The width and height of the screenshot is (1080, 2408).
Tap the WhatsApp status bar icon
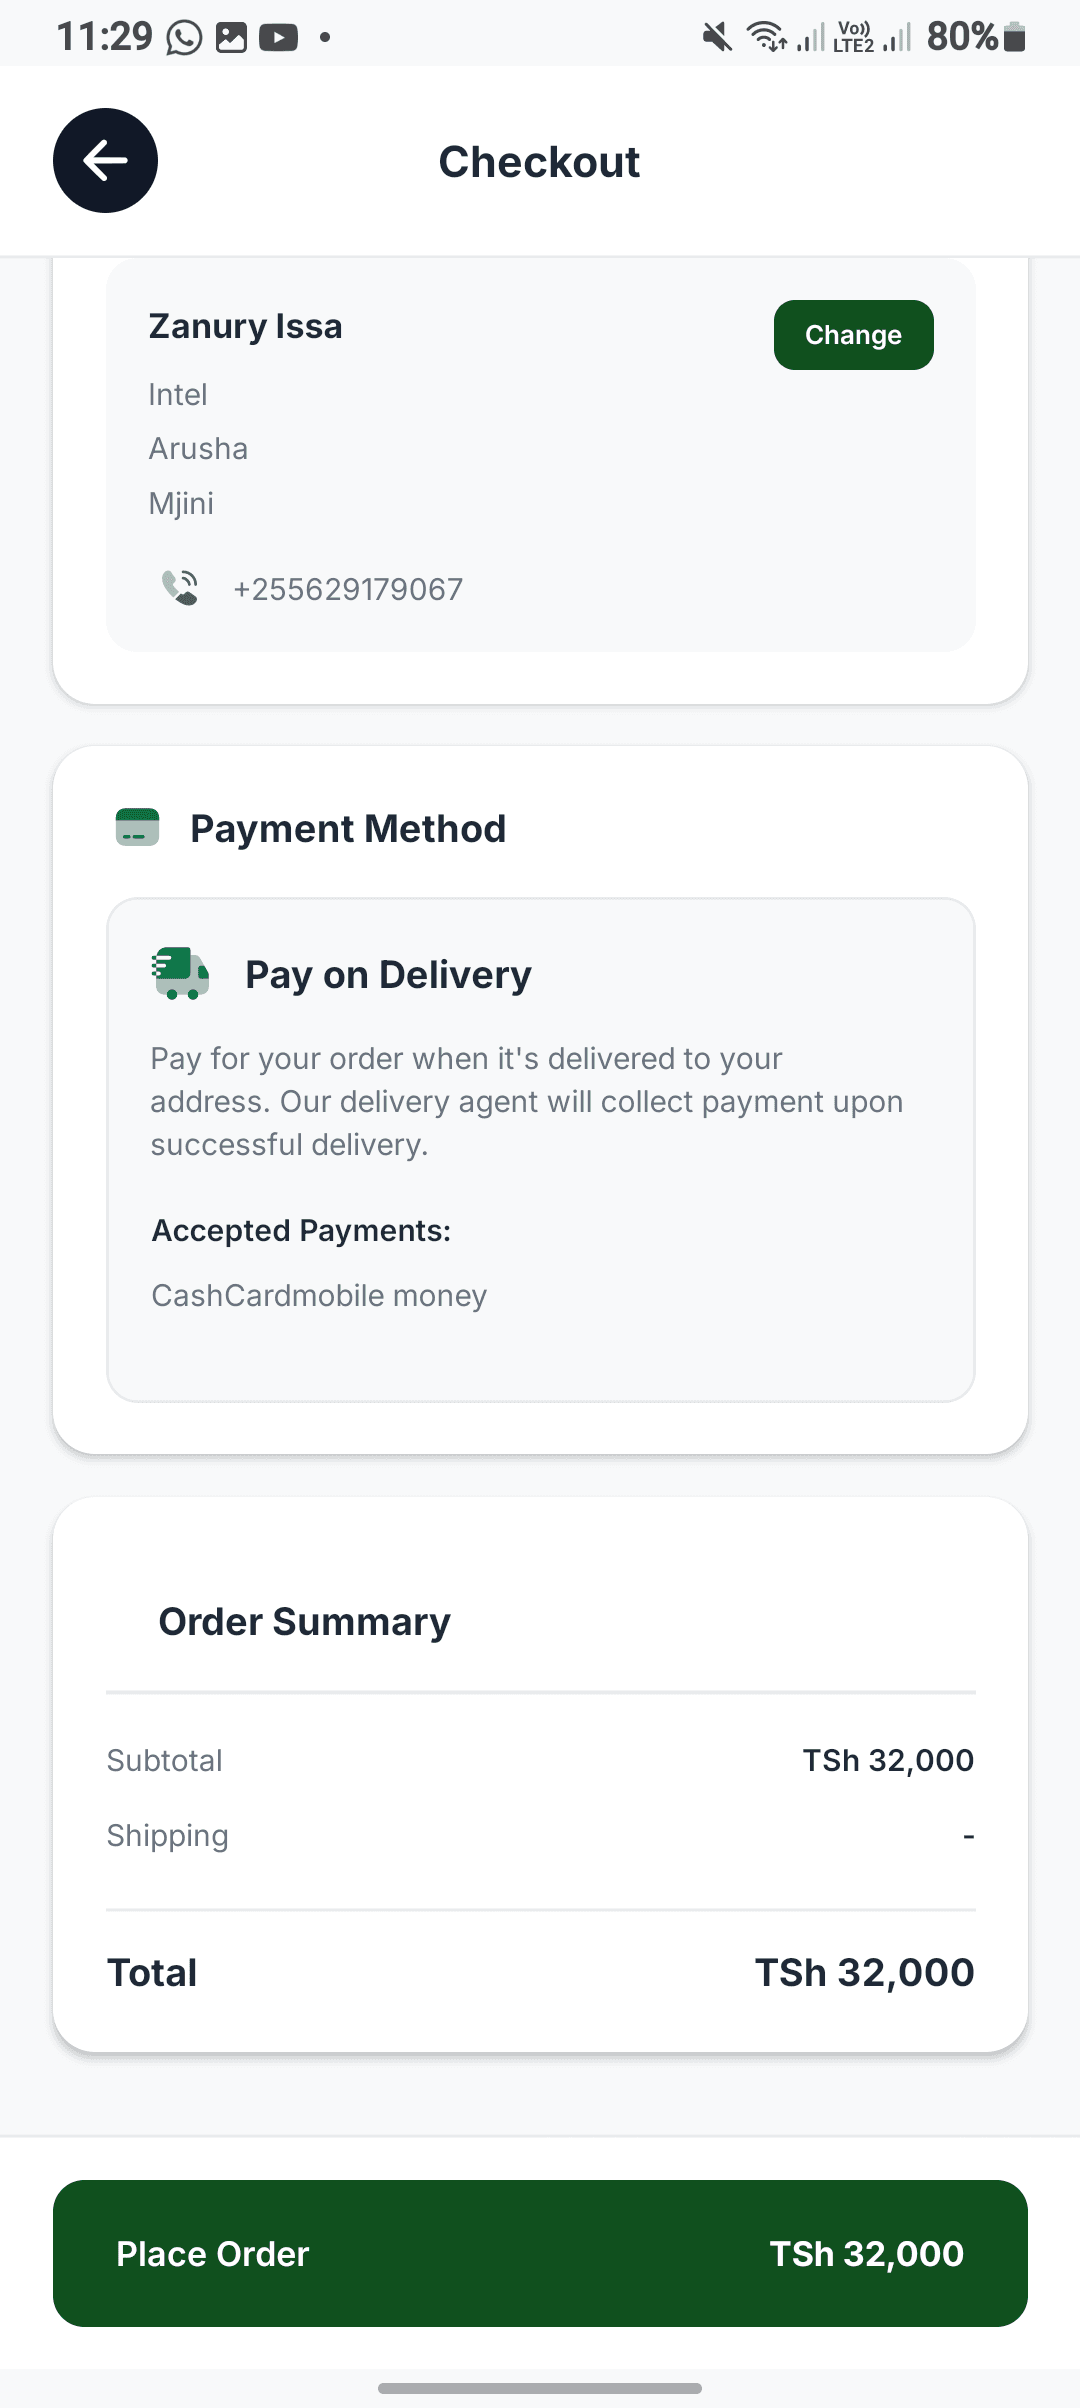pyautogui.click(x=184, y=38)
